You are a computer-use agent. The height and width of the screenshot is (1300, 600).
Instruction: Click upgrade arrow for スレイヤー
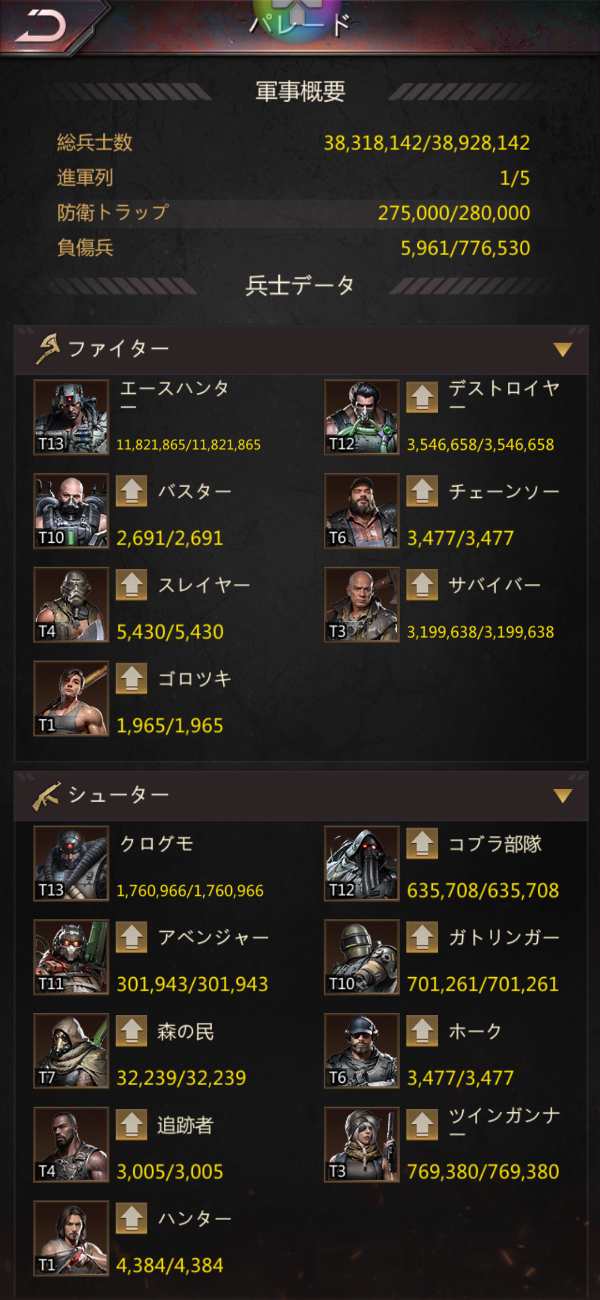click(x=132, y=586)
